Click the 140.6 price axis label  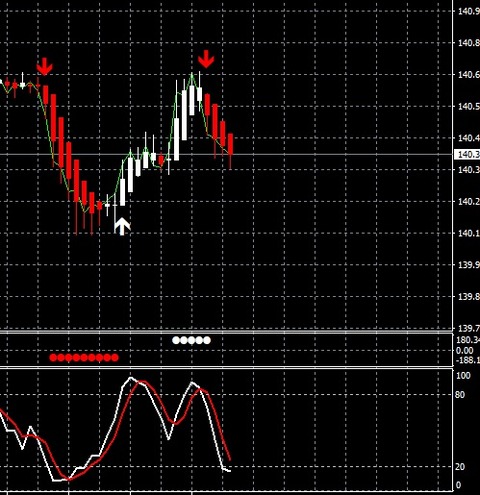(469, 74)
